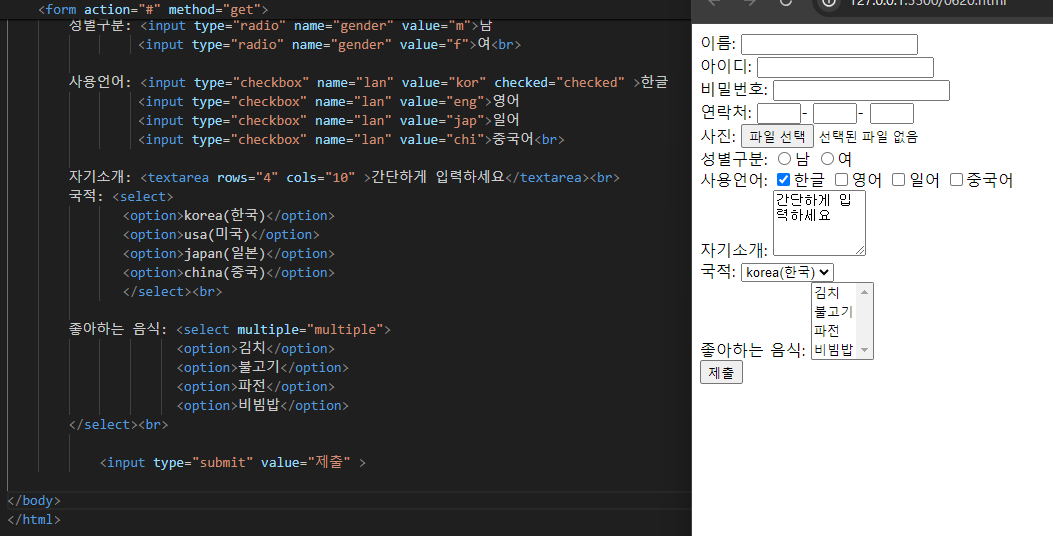Image resolution: width=1053 pixels, height=536 pixels.
Task: Click the china(중국) option line in code
Action: [x=228, y=273]
